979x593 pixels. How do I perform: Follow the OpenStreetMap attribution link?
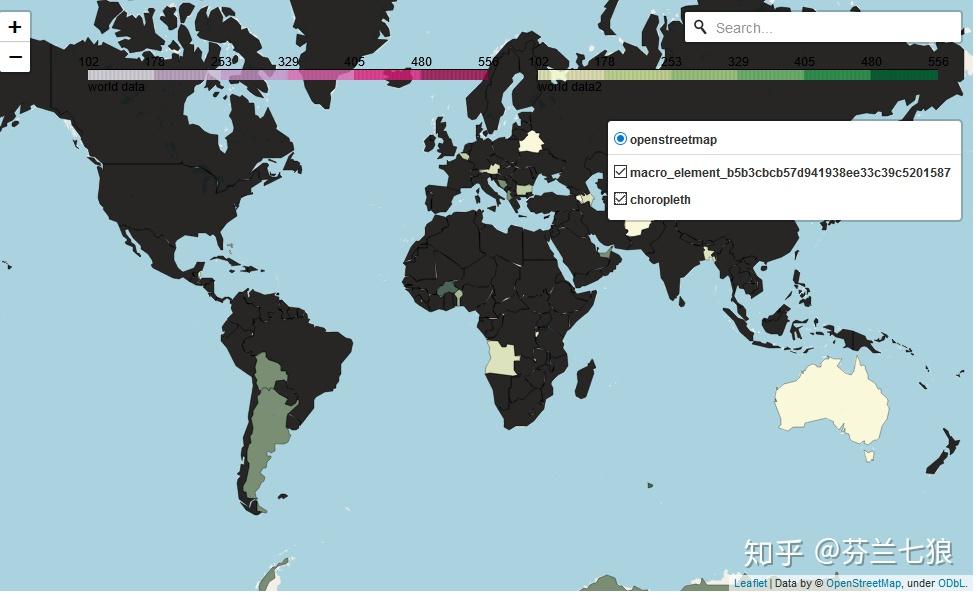[862, 583]
